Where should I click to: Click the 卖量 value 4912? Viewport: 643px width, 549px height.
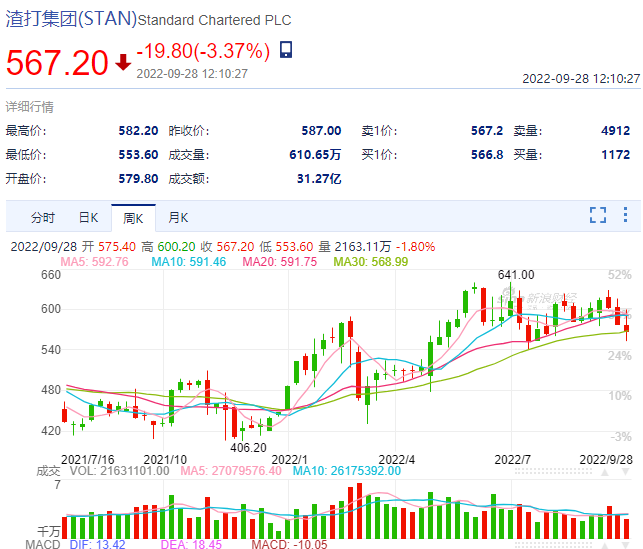click(616, 131)
